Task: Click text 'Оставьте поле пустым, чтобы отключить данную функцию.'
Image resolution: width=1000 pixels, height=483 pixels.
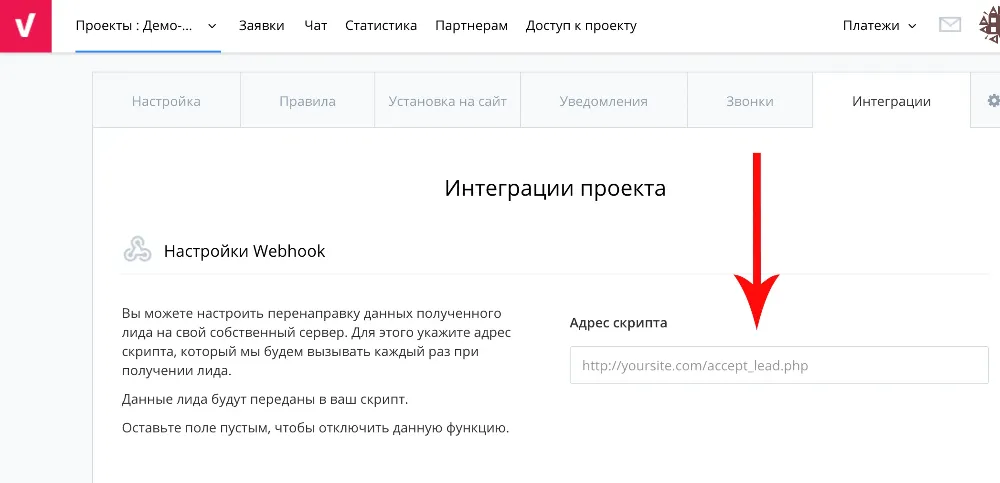Action: pyautogui.click(x=316, y=427)
